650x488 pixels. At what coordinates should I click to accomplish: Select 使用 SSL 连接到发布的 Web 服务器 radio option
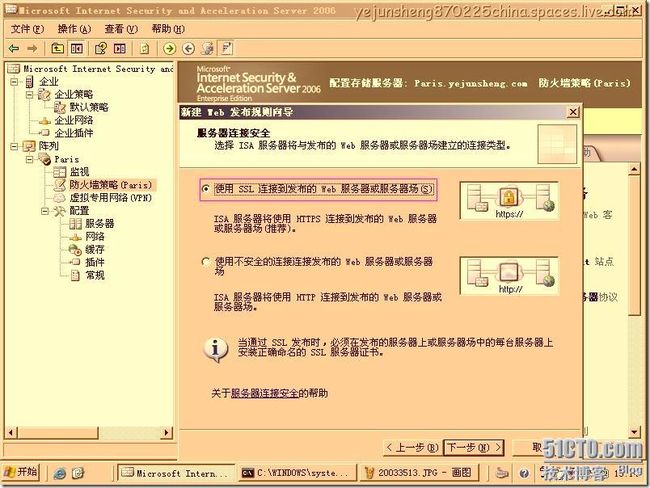click(x=205, y=189)
